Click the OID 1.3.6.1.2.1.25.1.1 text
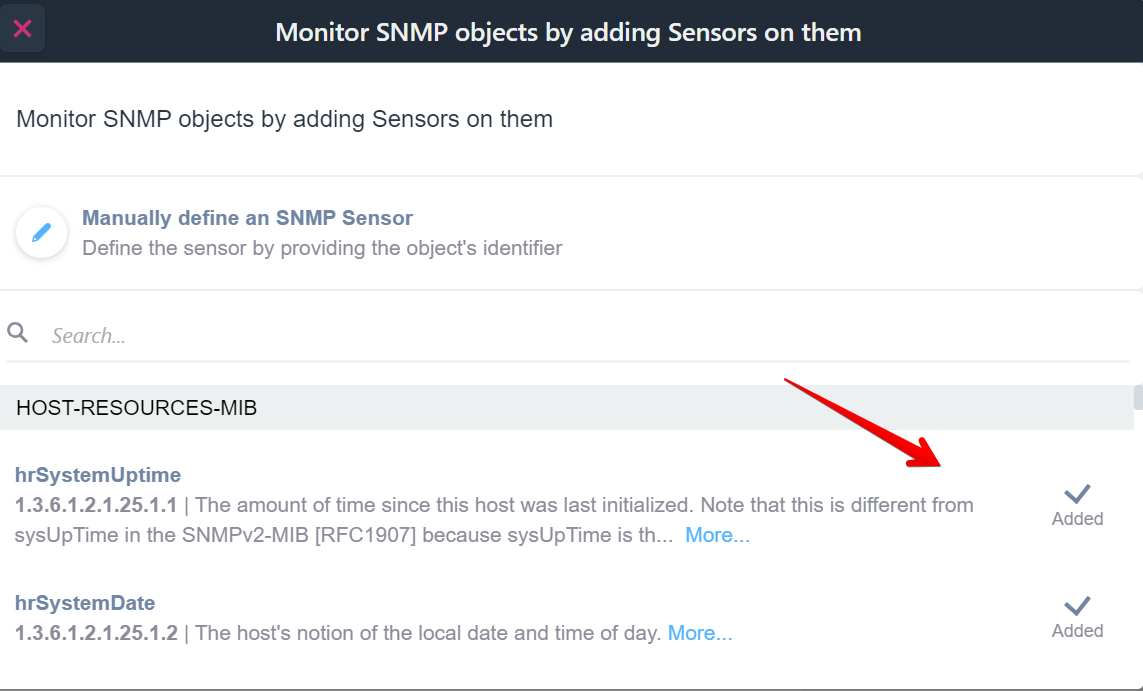The height and width of the screenshot is (691, 1143). [96, 505]
